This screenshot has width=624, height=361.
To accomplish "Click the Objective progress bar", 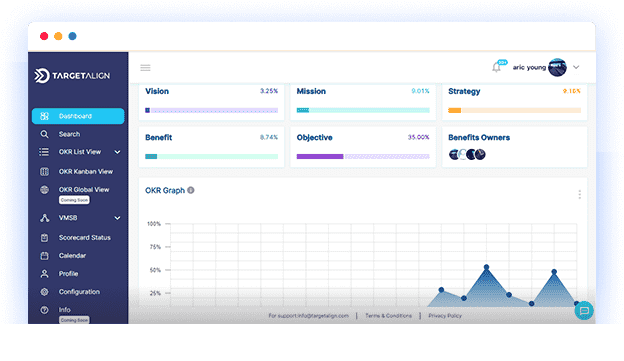I will pyautogui.click(x=363, y=156).
